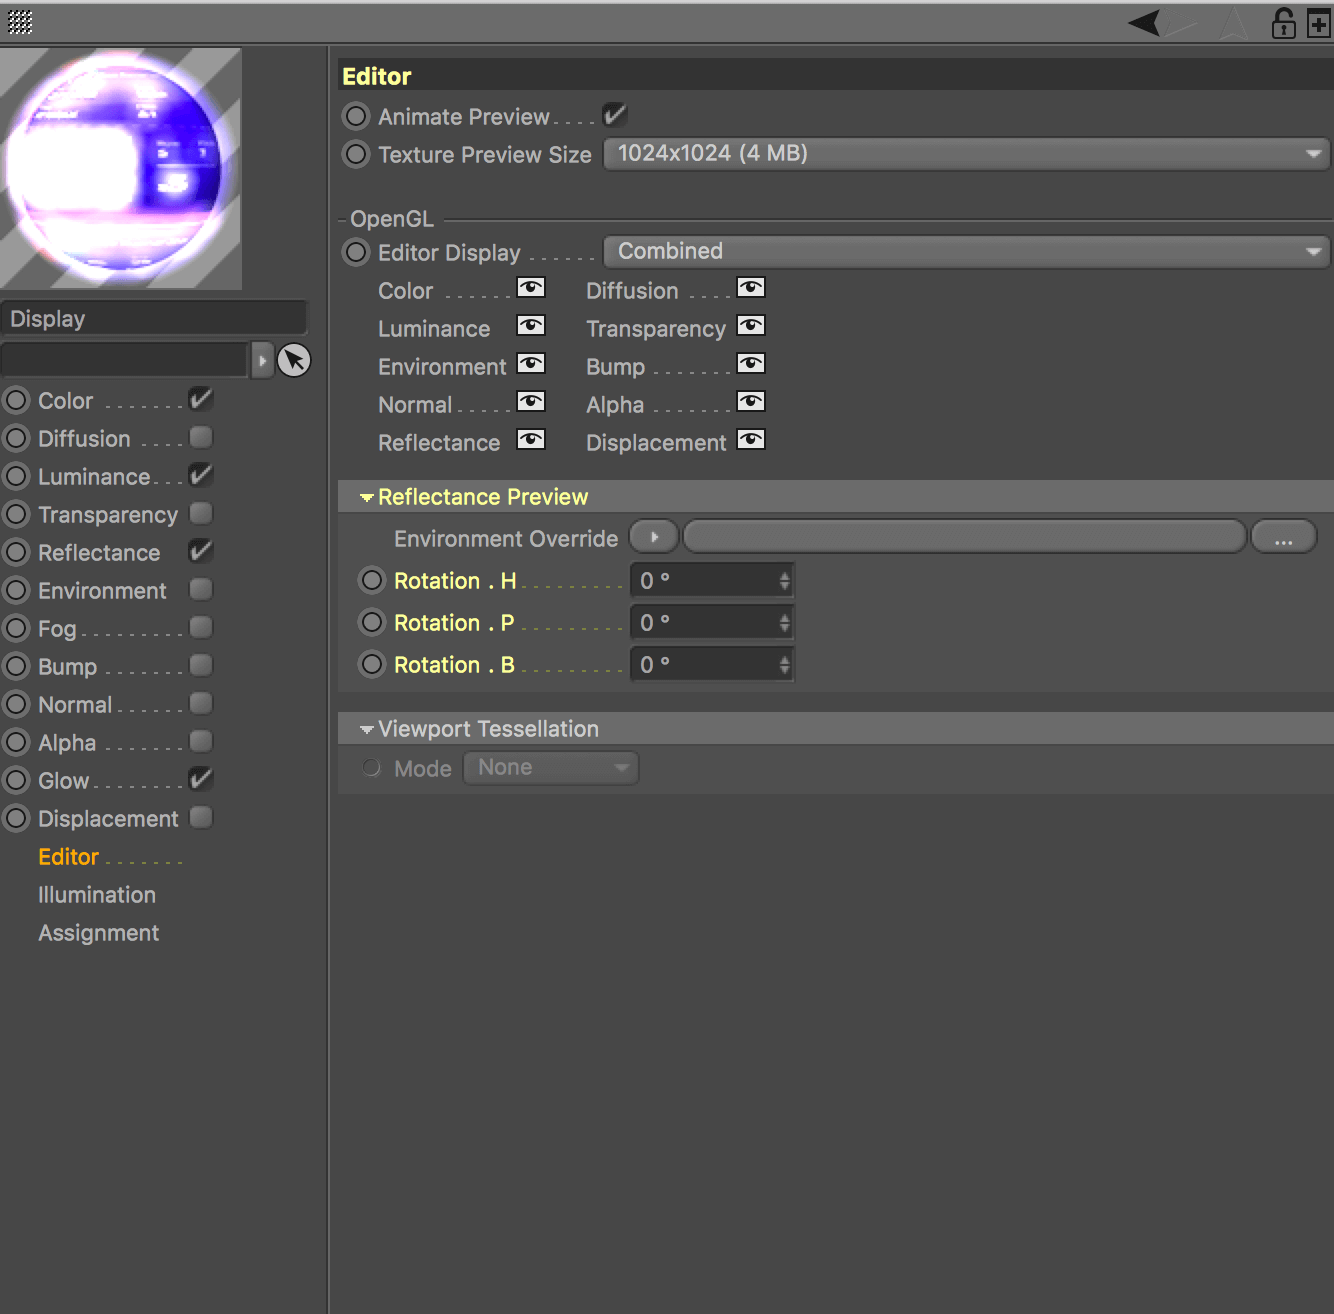This screenshot has width=1334, height=1314.
Task: Uncheck the Glow channel checkbox
Action: pos(201,779)
